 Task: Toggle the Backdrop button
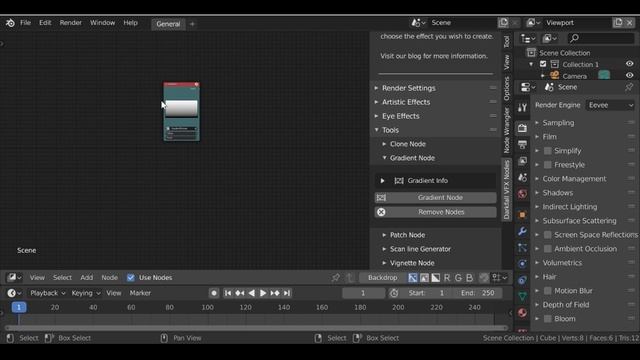tap(382, 278)
